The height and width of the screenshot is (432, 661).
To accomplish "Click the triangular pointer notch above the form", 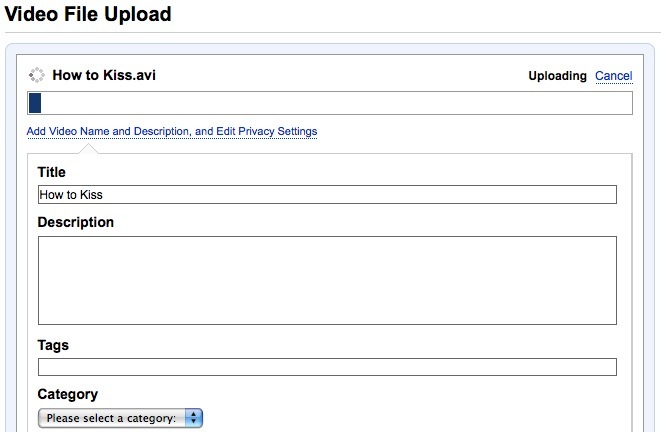I will point(88,149).
